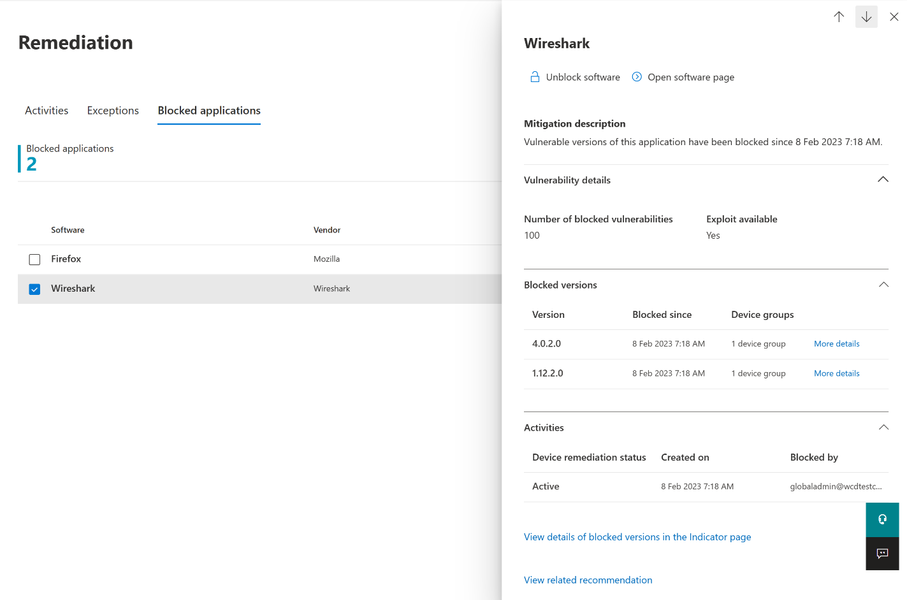Click the blocked vulnerabilities count 100

click(532, 235)
